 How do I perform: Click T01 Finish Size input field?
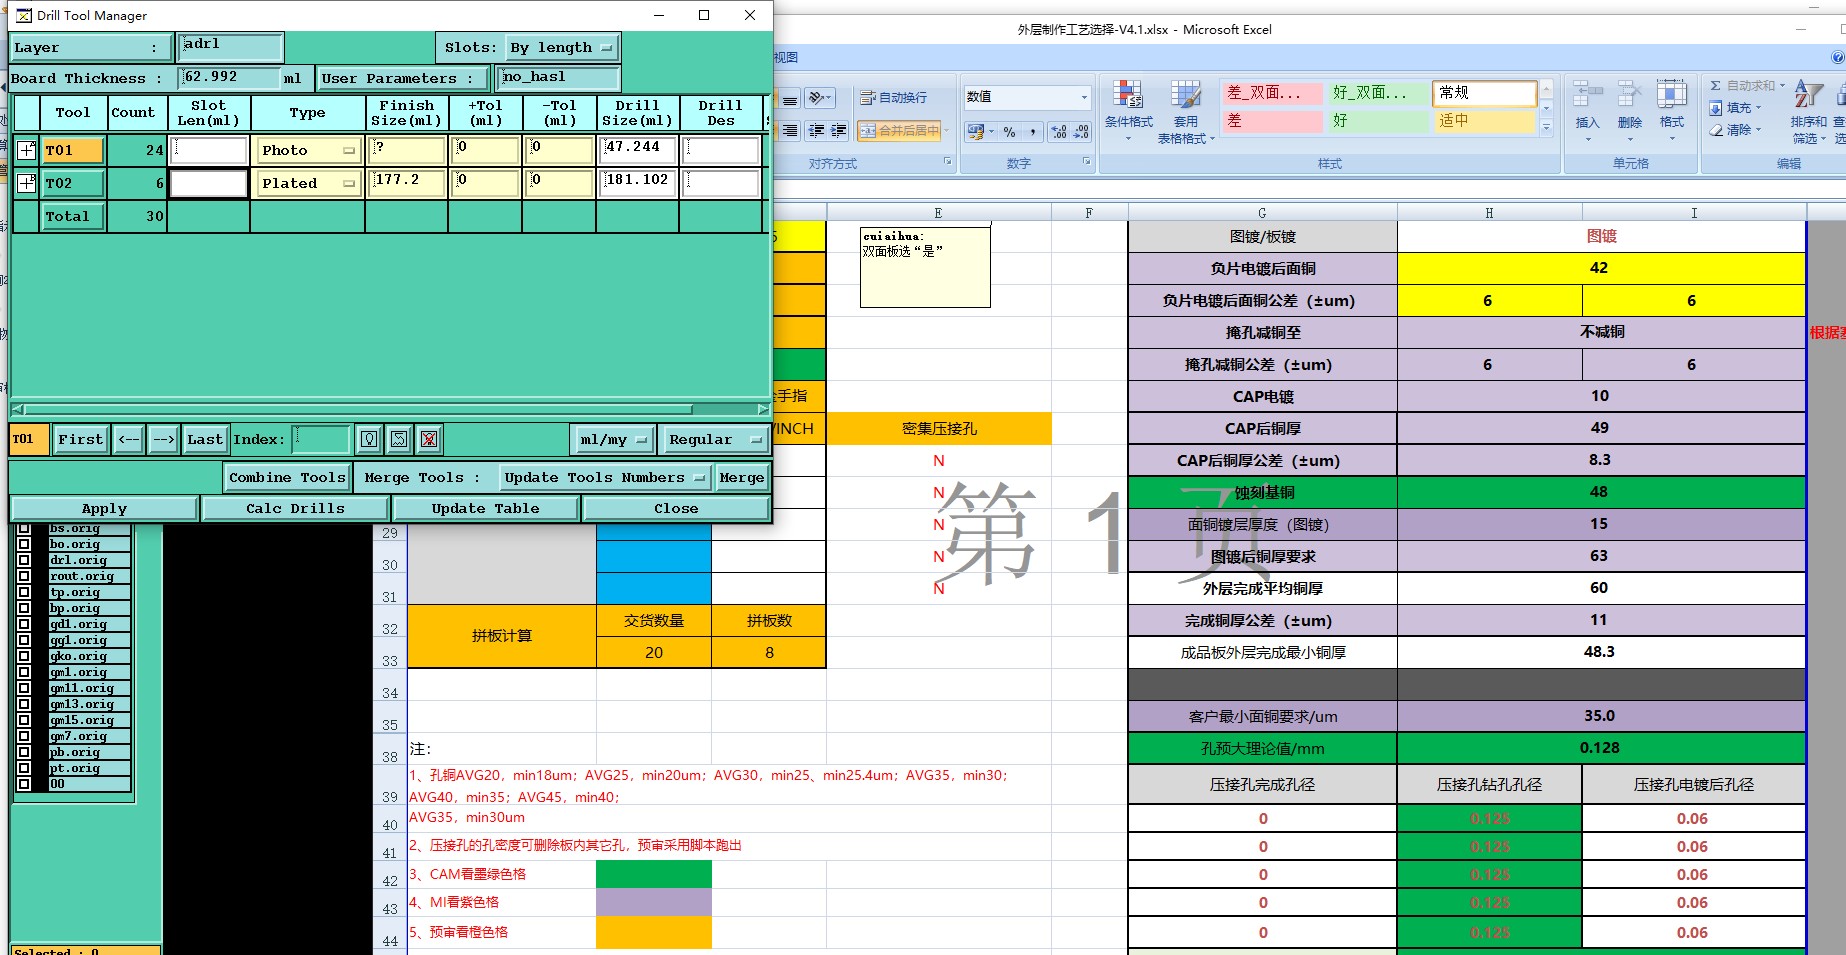[x=407, y=150]
